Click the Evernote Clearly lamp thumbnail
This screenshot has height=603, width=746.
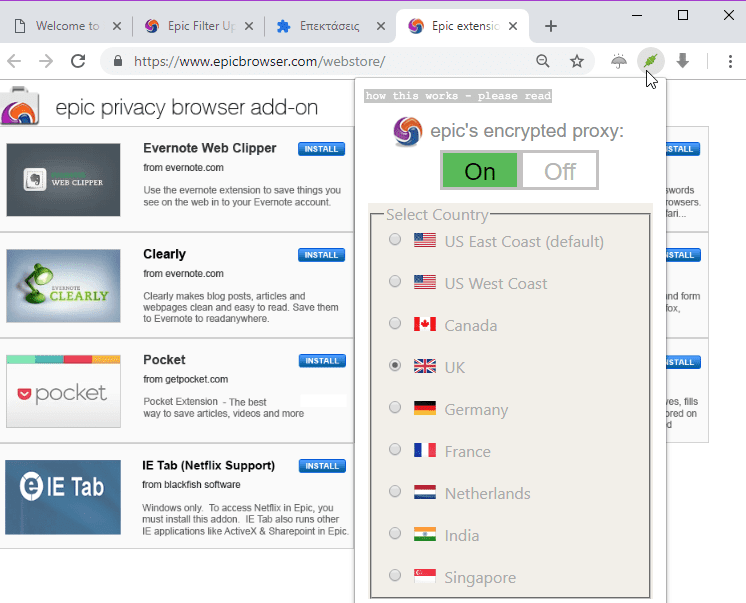63,286
